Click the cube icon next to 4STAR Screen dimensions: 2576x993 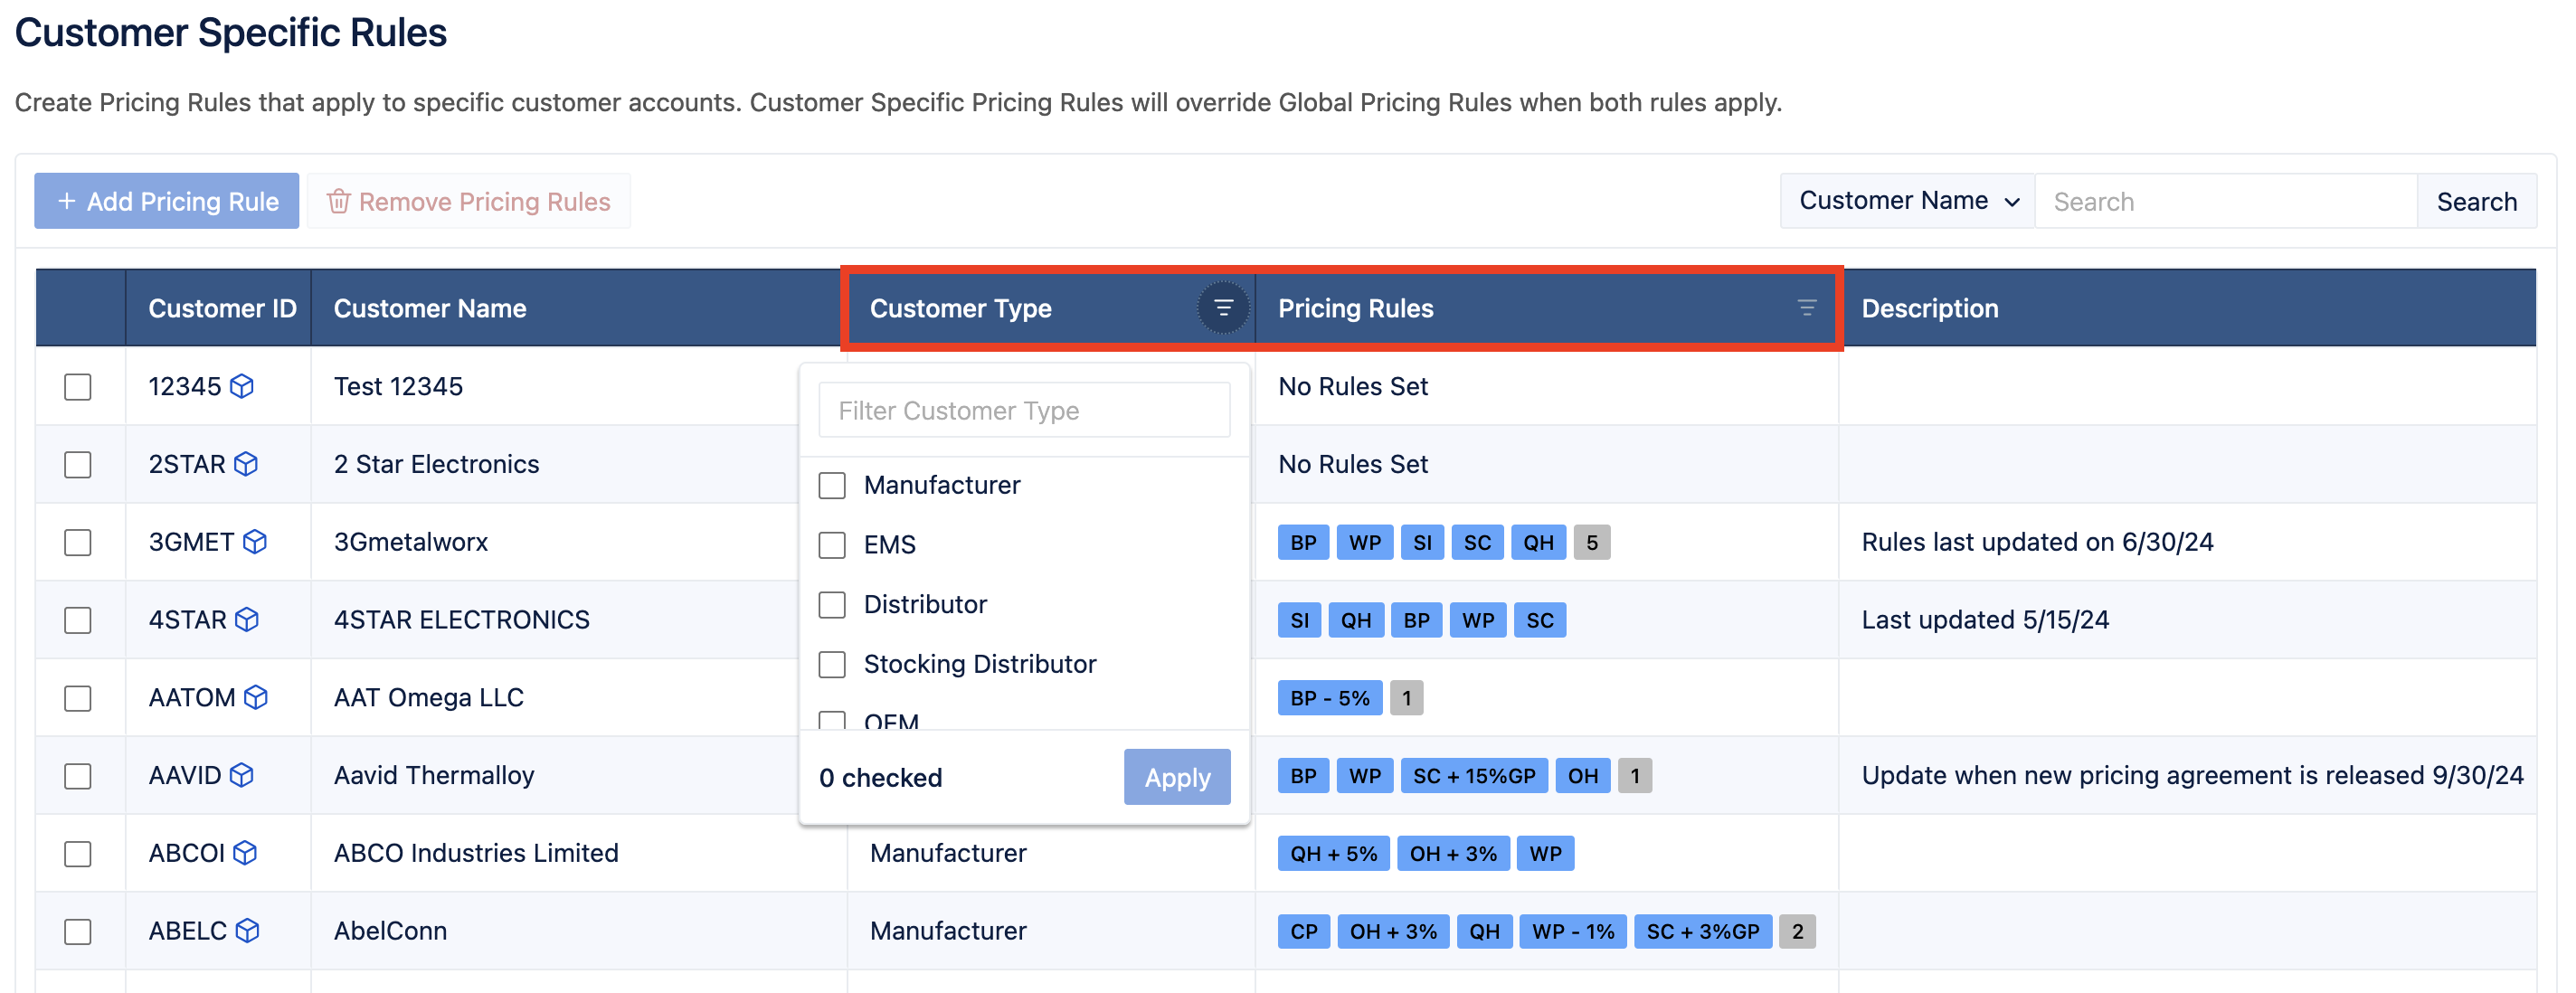pyautogui.click(x=247, y=620)
